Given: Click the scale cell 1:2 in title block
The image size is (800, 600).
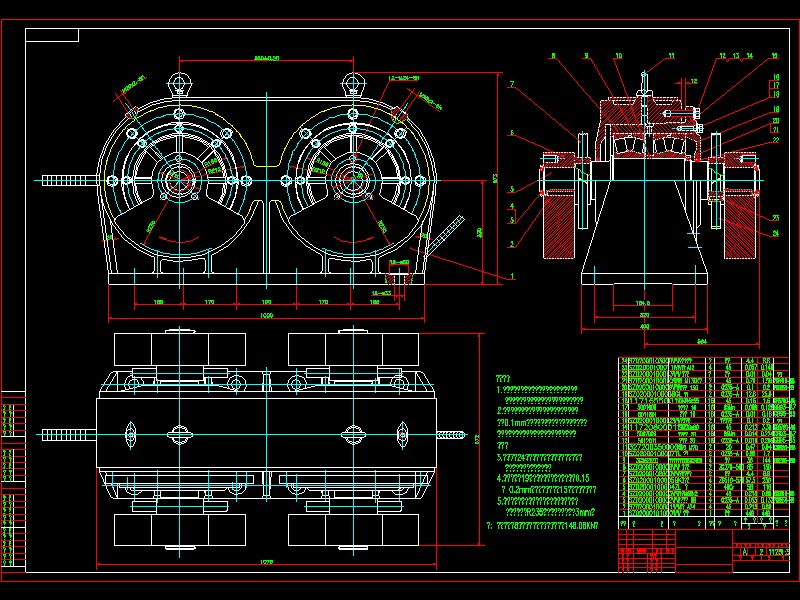Looking at the screenshot, I should coord(760,549).
